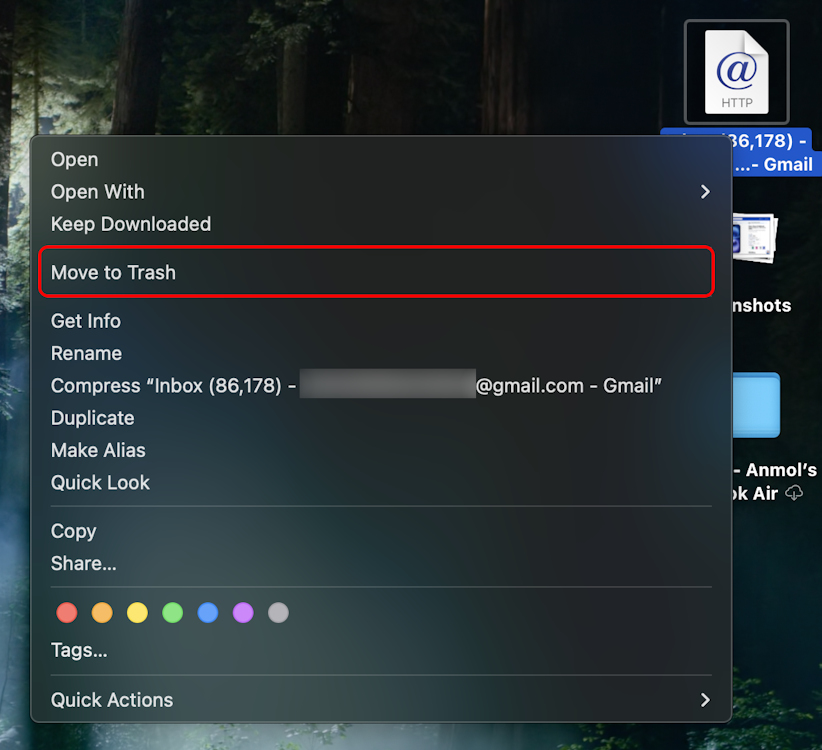Screen dimensions: 822x750
Task: Select Keep Downloaded in context menu
Action: (x=381, y=224)
